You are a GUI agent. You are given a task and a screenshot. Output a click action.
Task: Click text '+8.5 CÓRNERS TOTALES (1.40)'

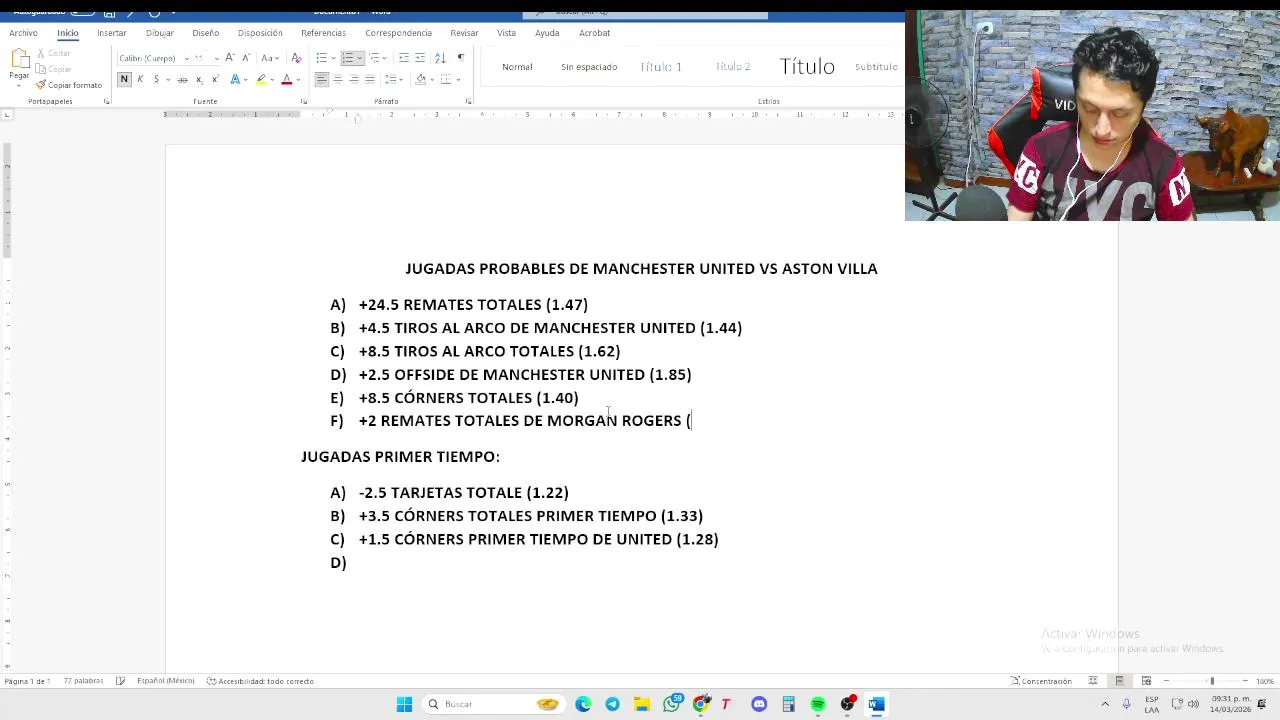coord(468,398)
